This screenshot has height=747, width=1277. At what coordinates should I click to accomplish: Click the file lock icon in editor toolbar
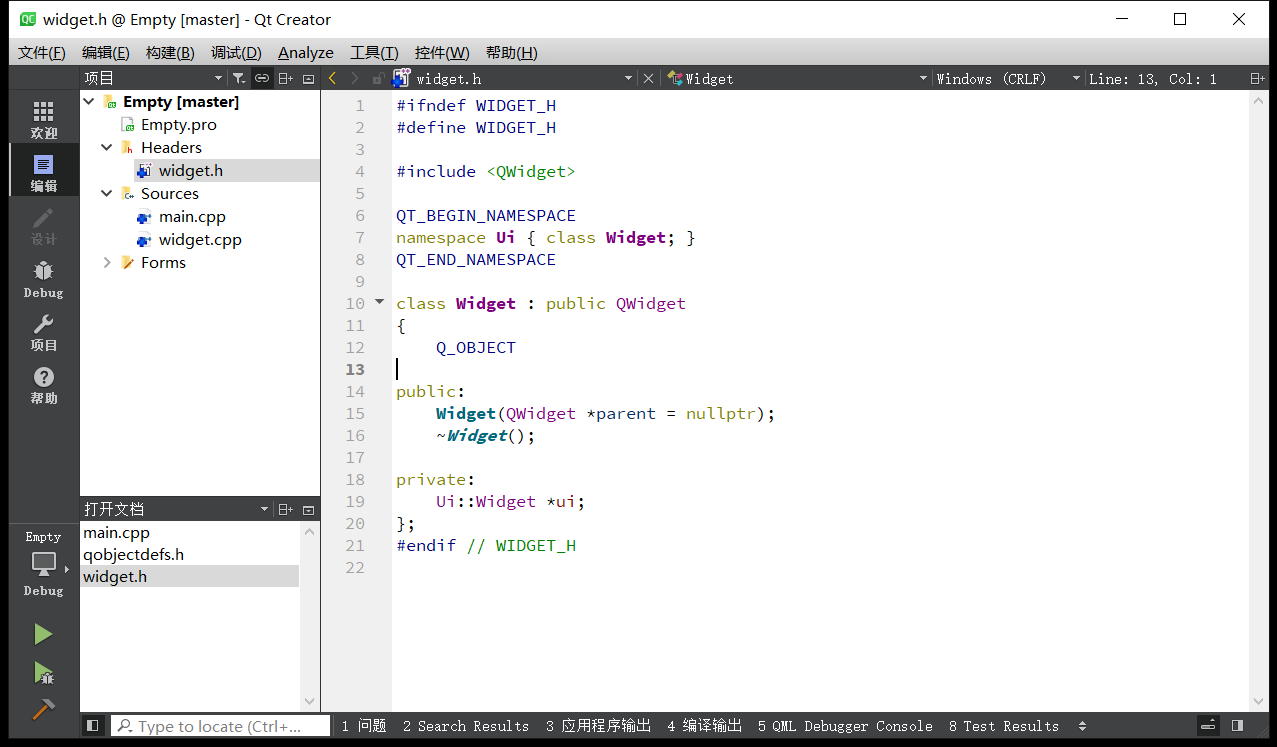(378, 78)
